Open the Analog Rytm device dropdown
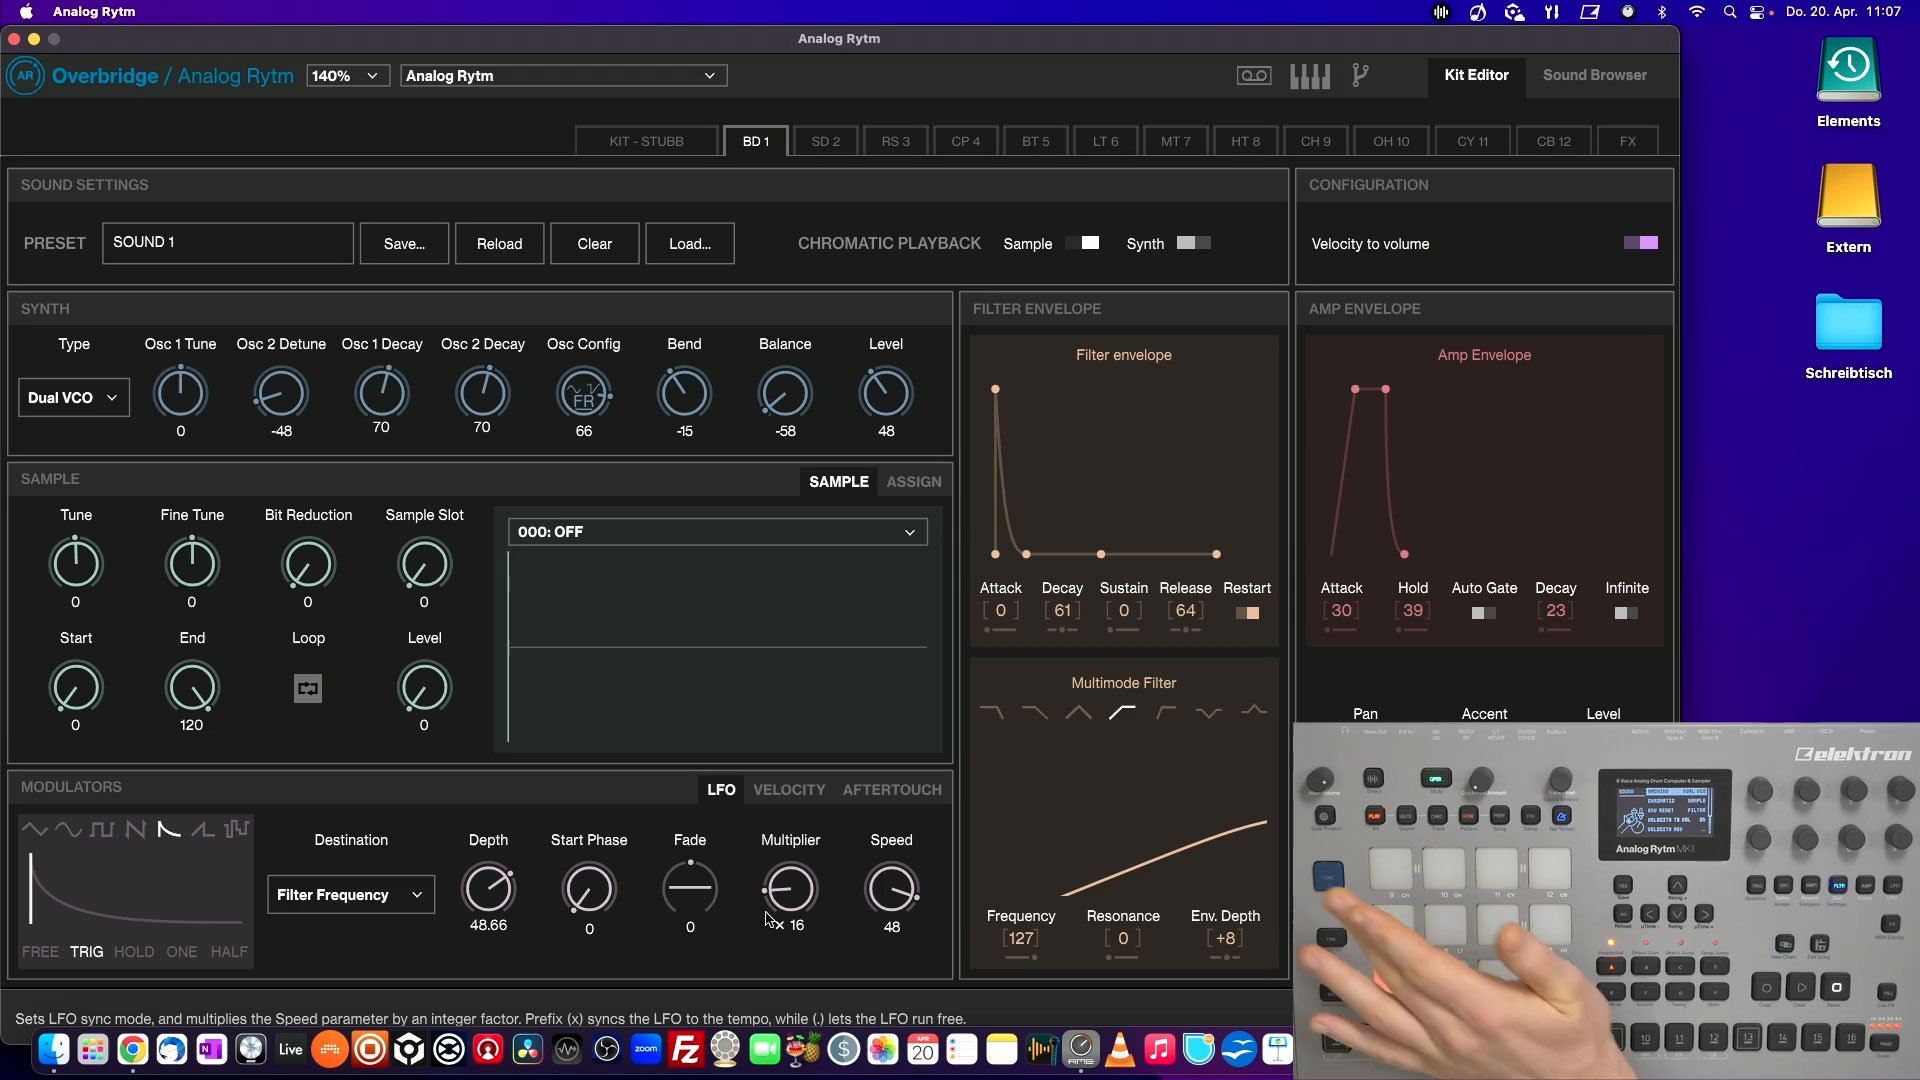 563,76
